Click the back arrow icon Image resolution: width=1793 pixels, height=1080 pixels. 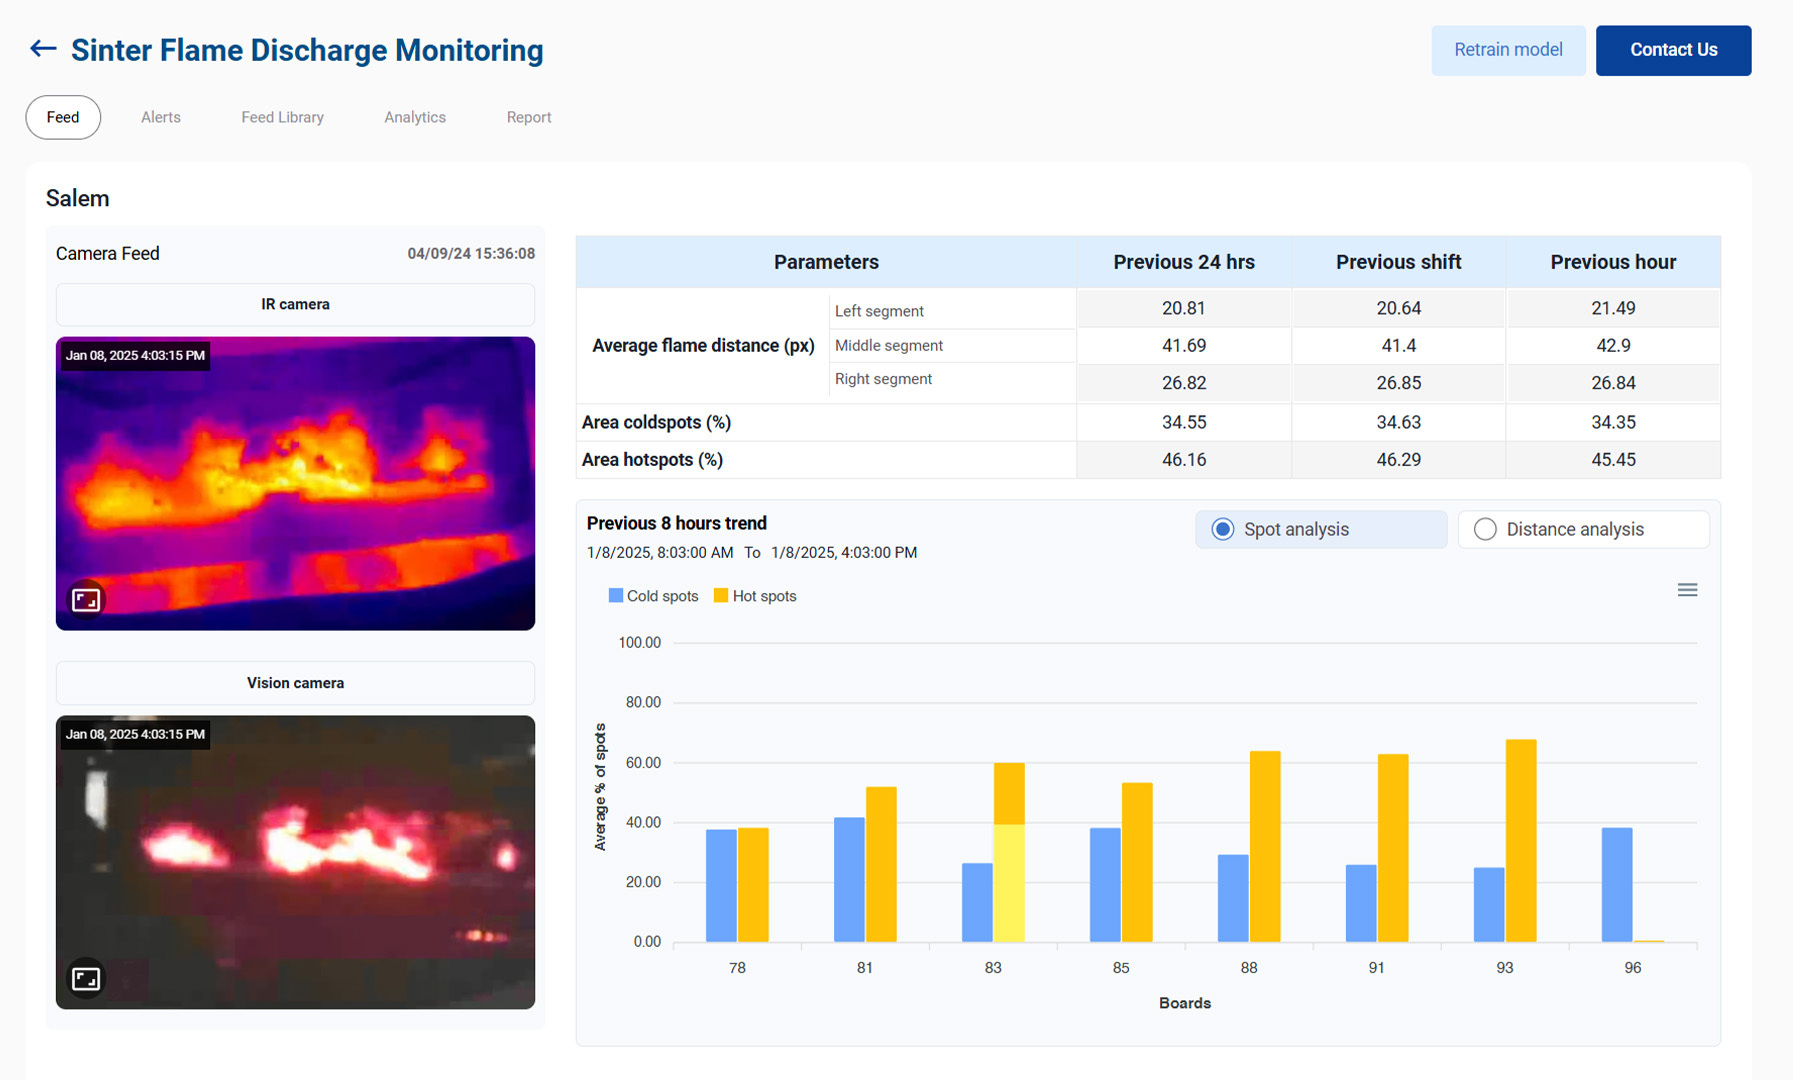42,48
